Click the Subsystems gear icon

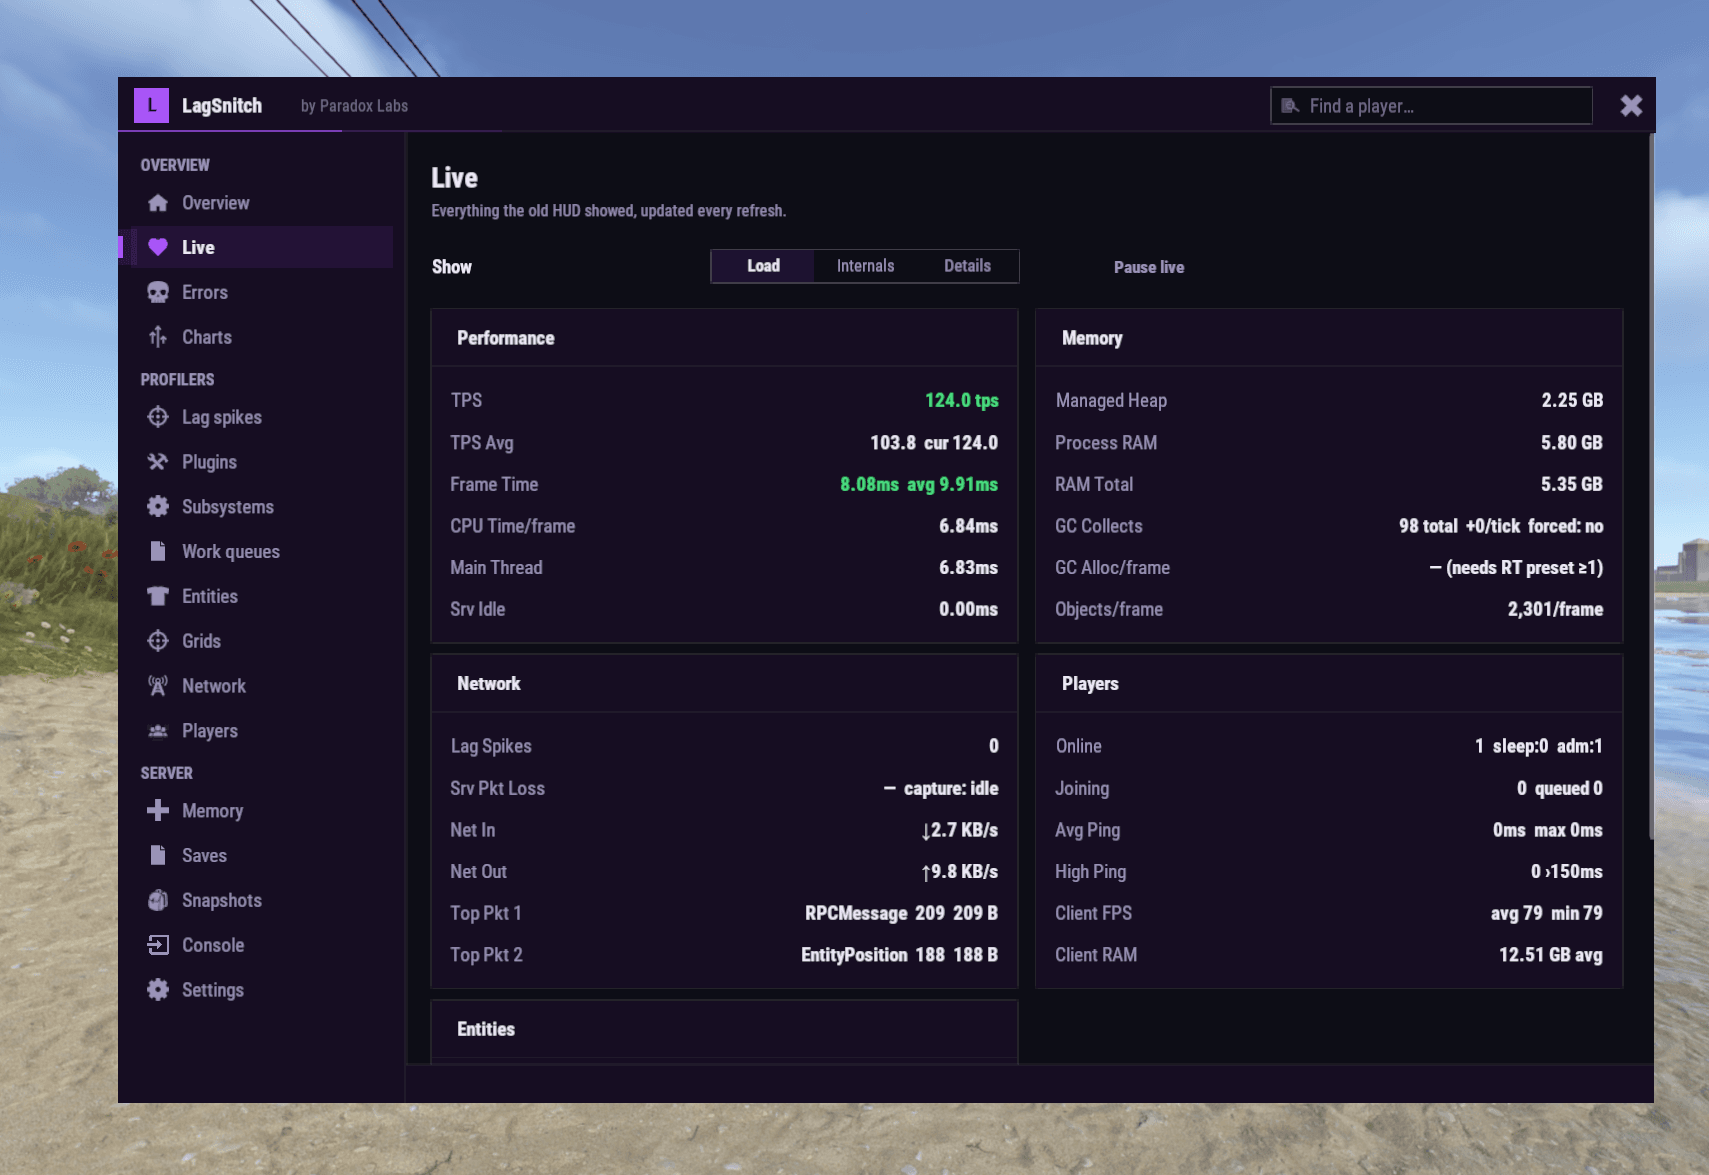tap(158, 507)
